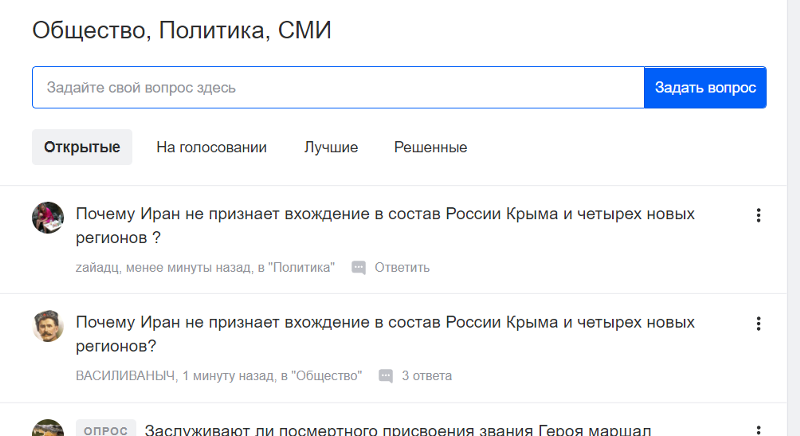
Task: Click the 'ВАСИЛИВАНЫЧ' author name
Action: tap(126, 376)
